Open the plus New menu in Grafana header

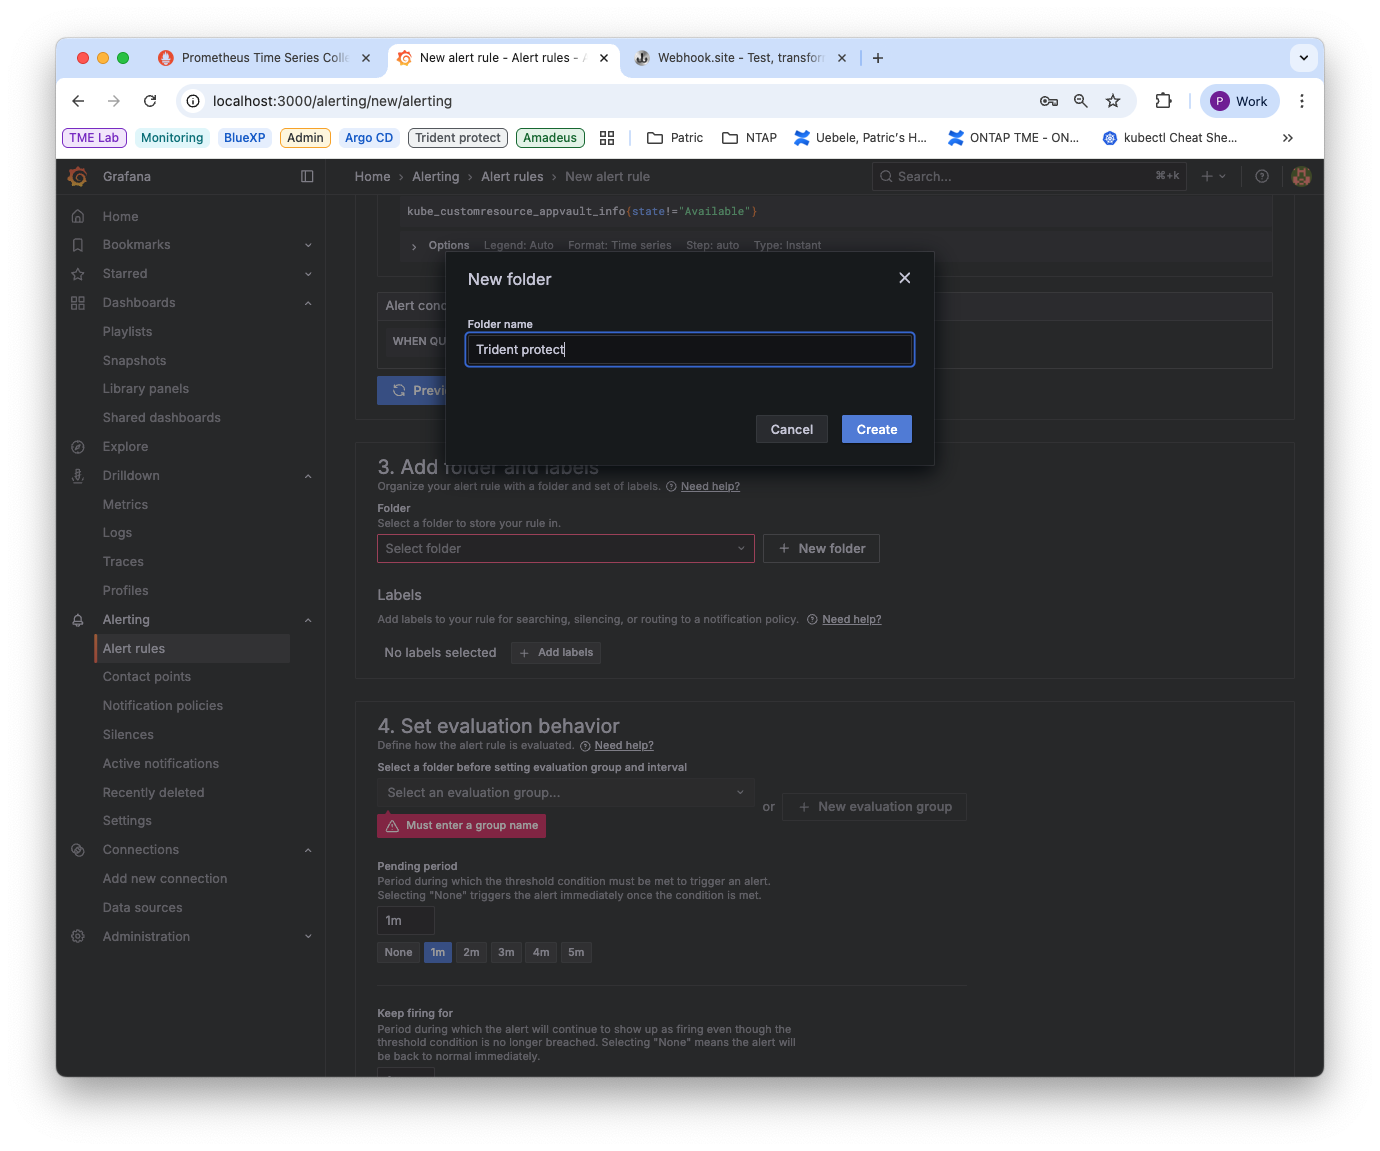tap(1213, 176)
